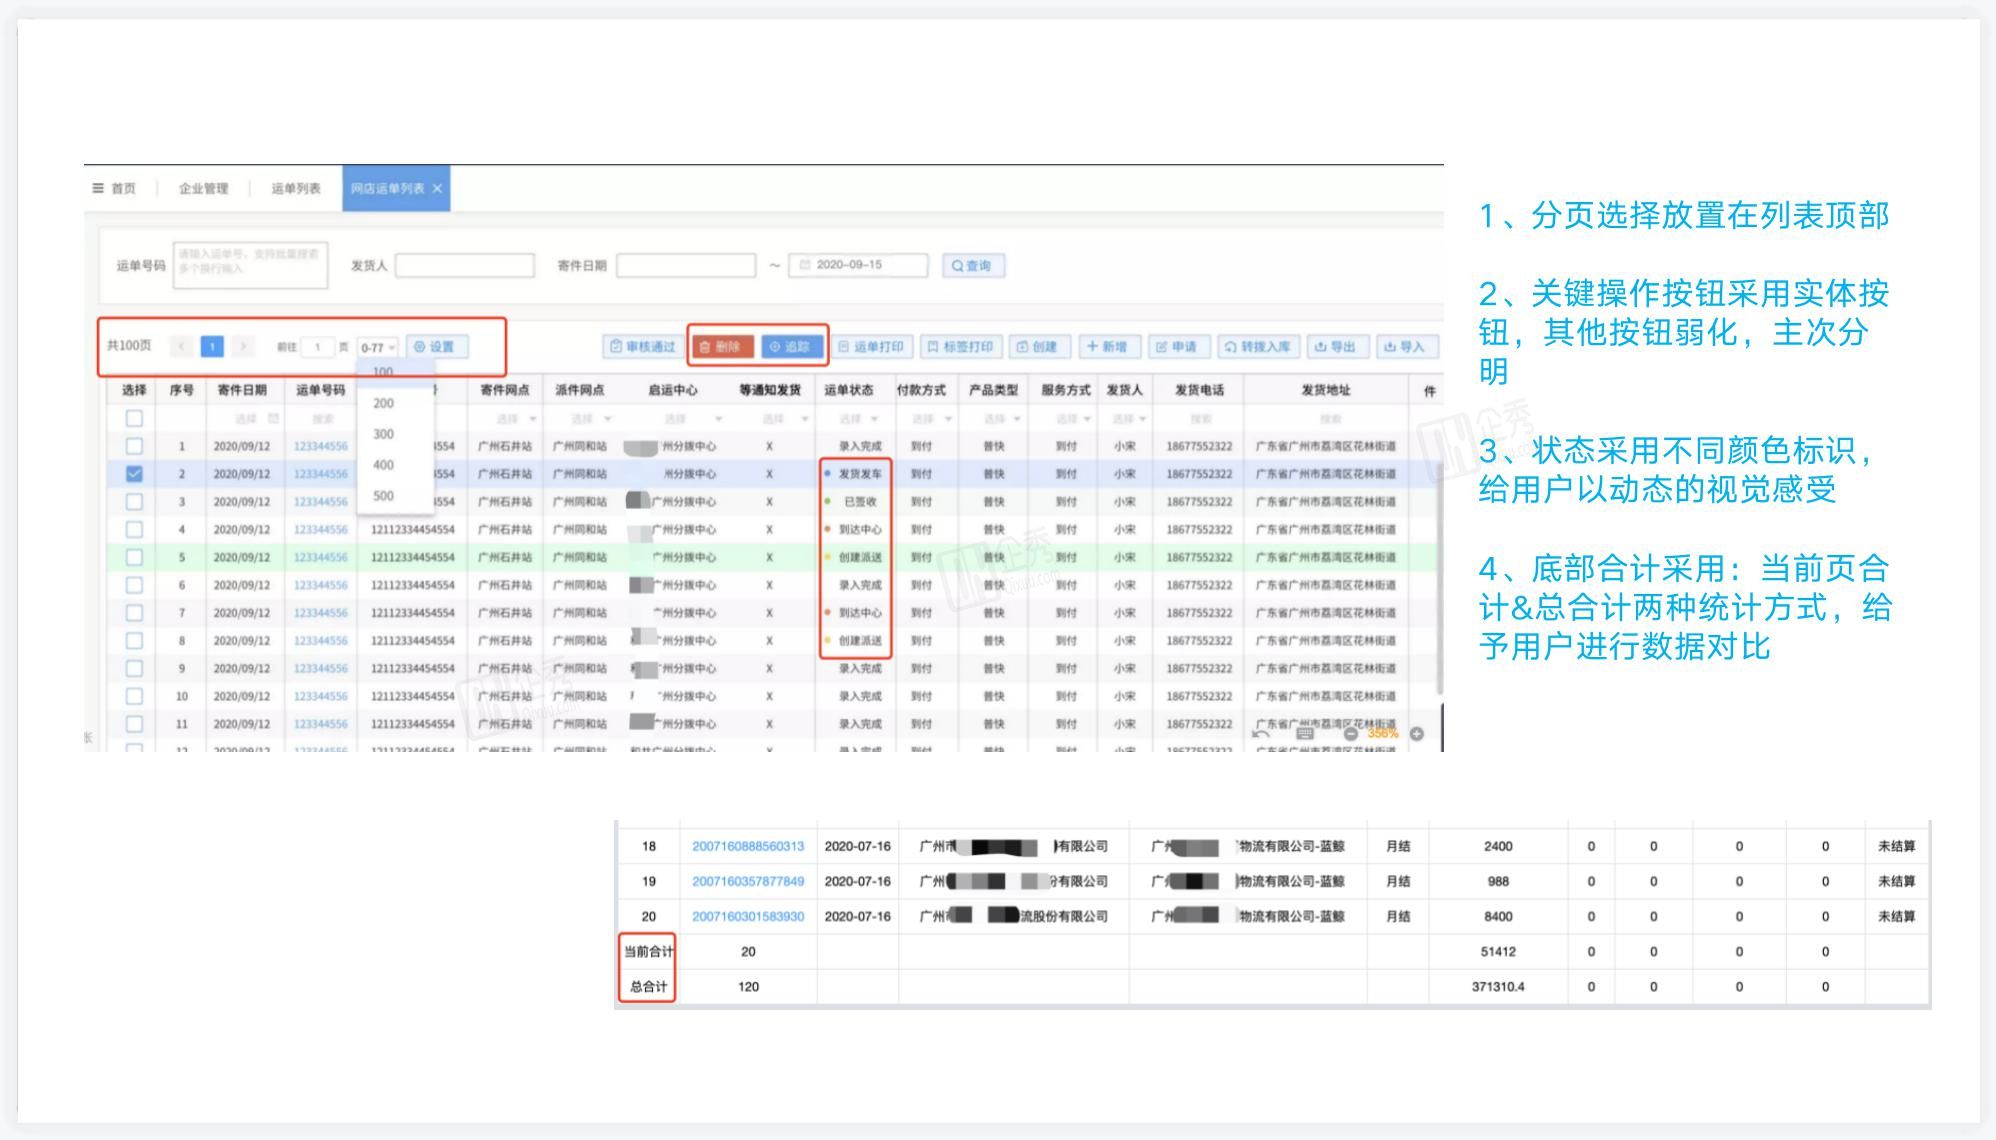Open the end date field showing 2020-09-15
Viewport: 1996px width, 1140px height.
point(858,265)
